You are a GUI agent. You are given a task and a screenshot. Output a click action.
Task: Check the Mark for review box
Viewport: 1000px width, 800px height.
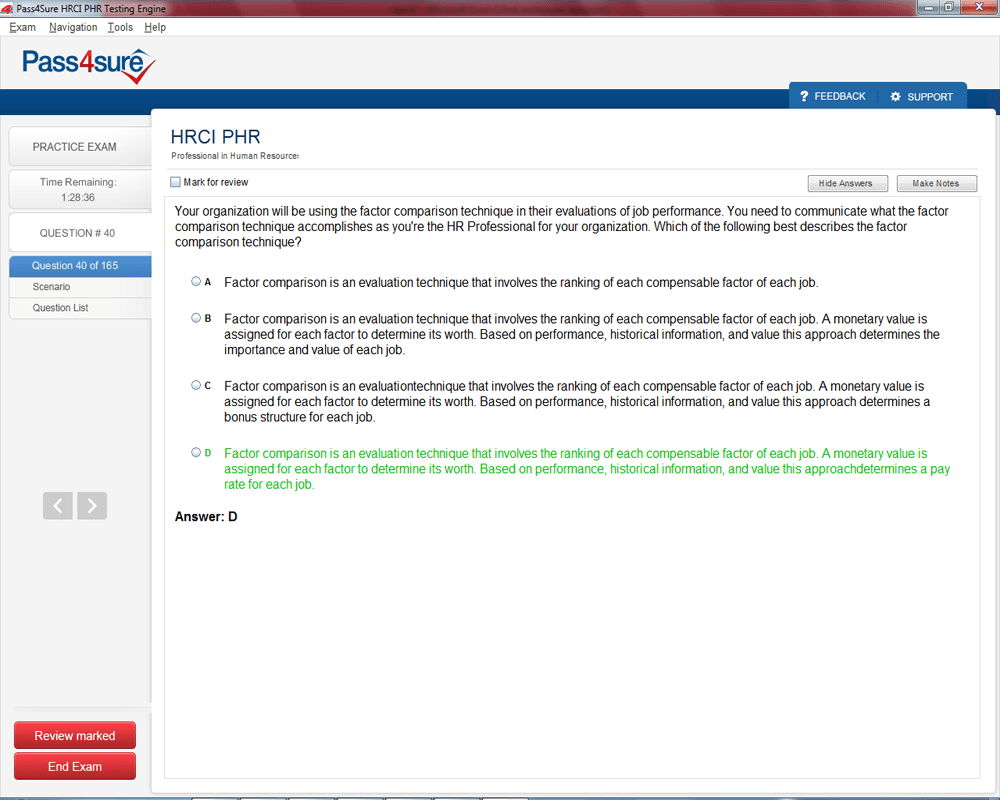175,182
